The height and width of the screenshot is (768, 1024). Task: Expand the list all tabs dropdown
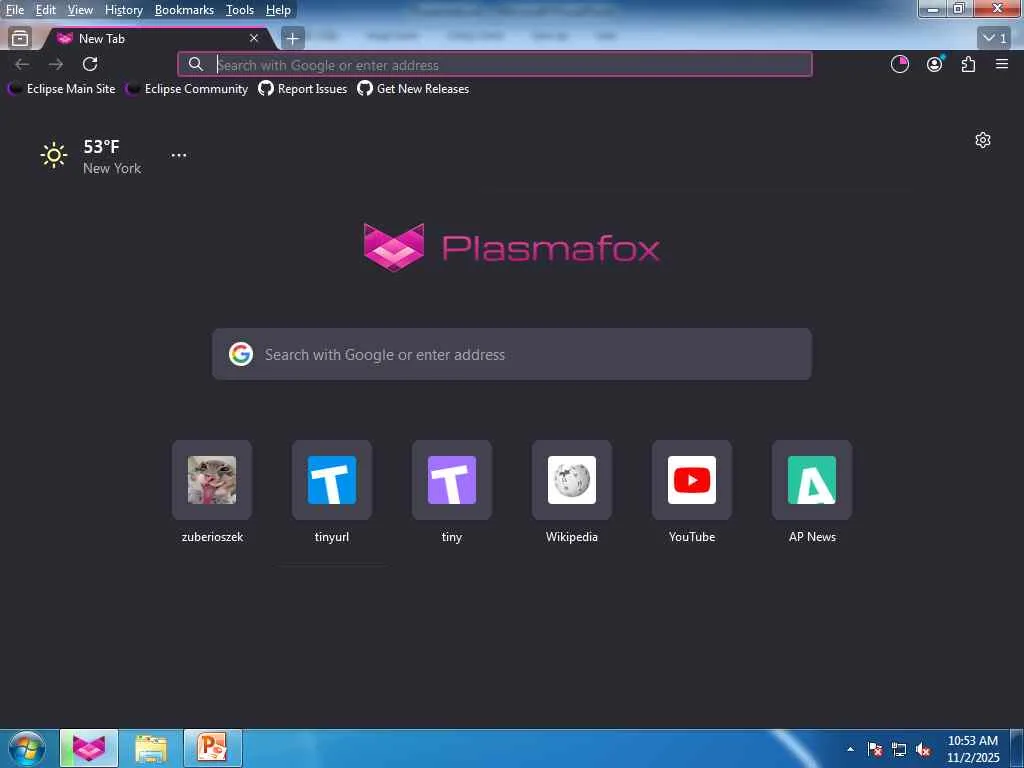995,39
